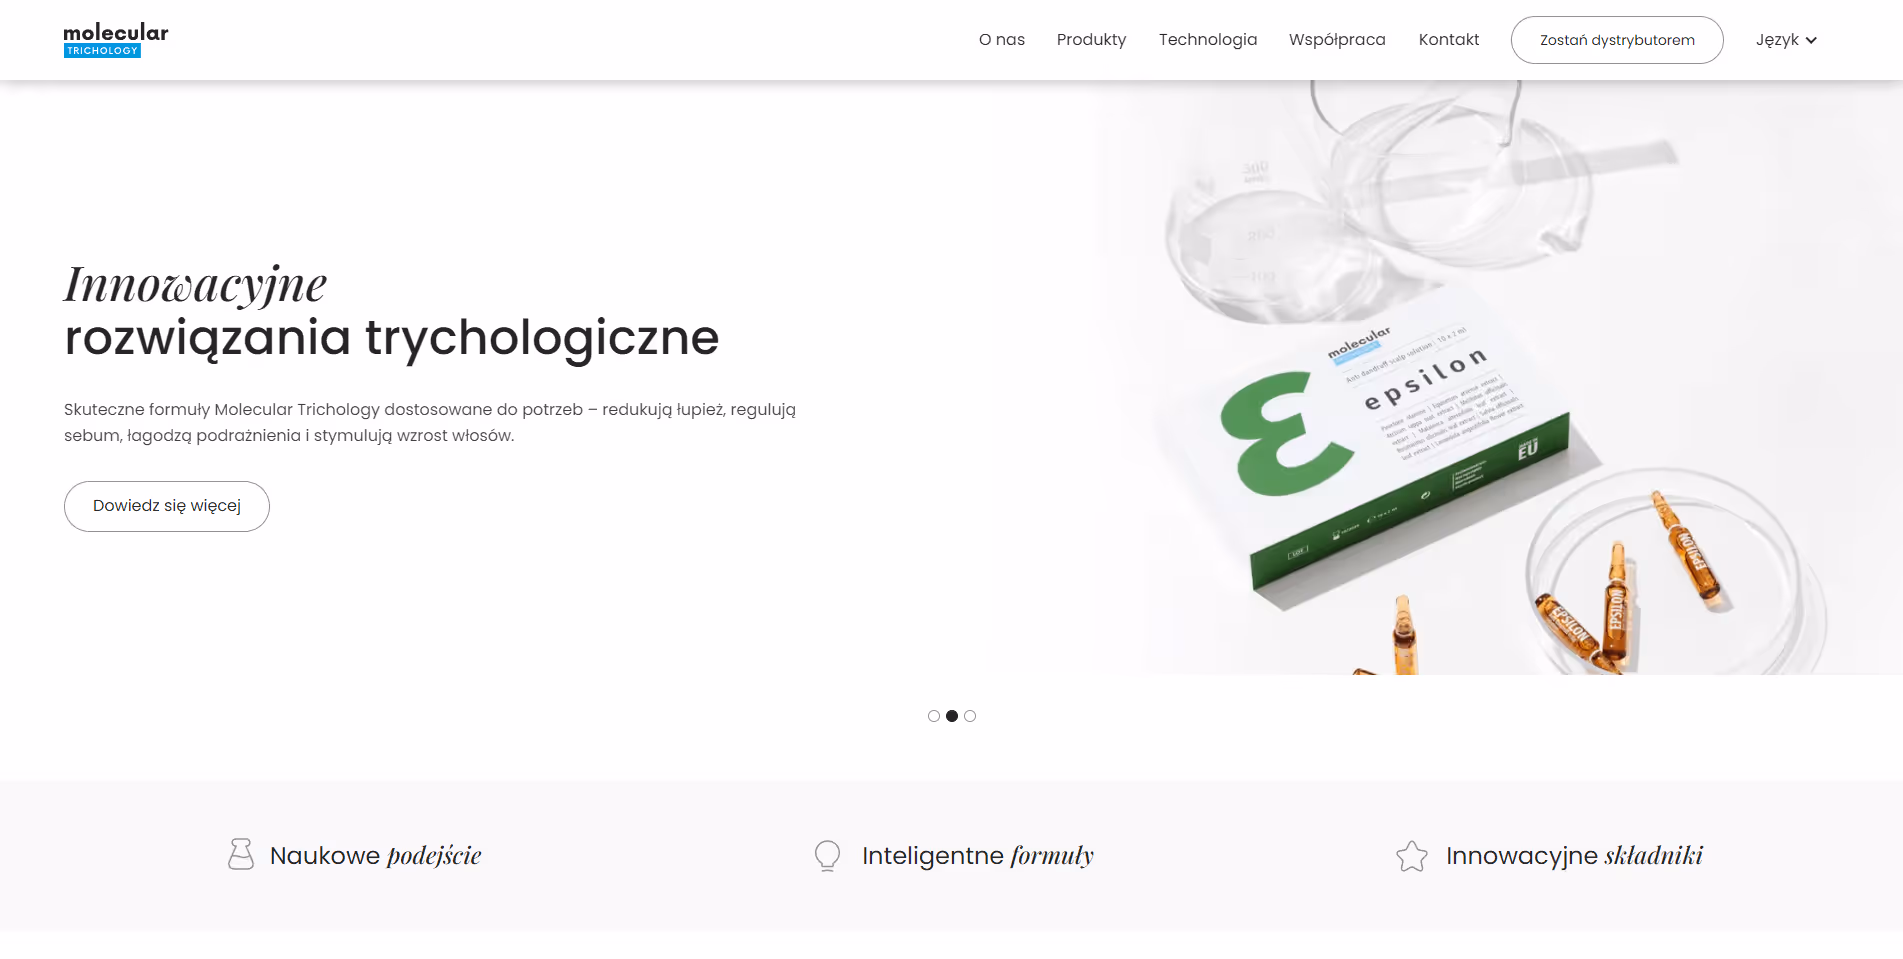Open the Współpraca menu item

[1337, 40]
